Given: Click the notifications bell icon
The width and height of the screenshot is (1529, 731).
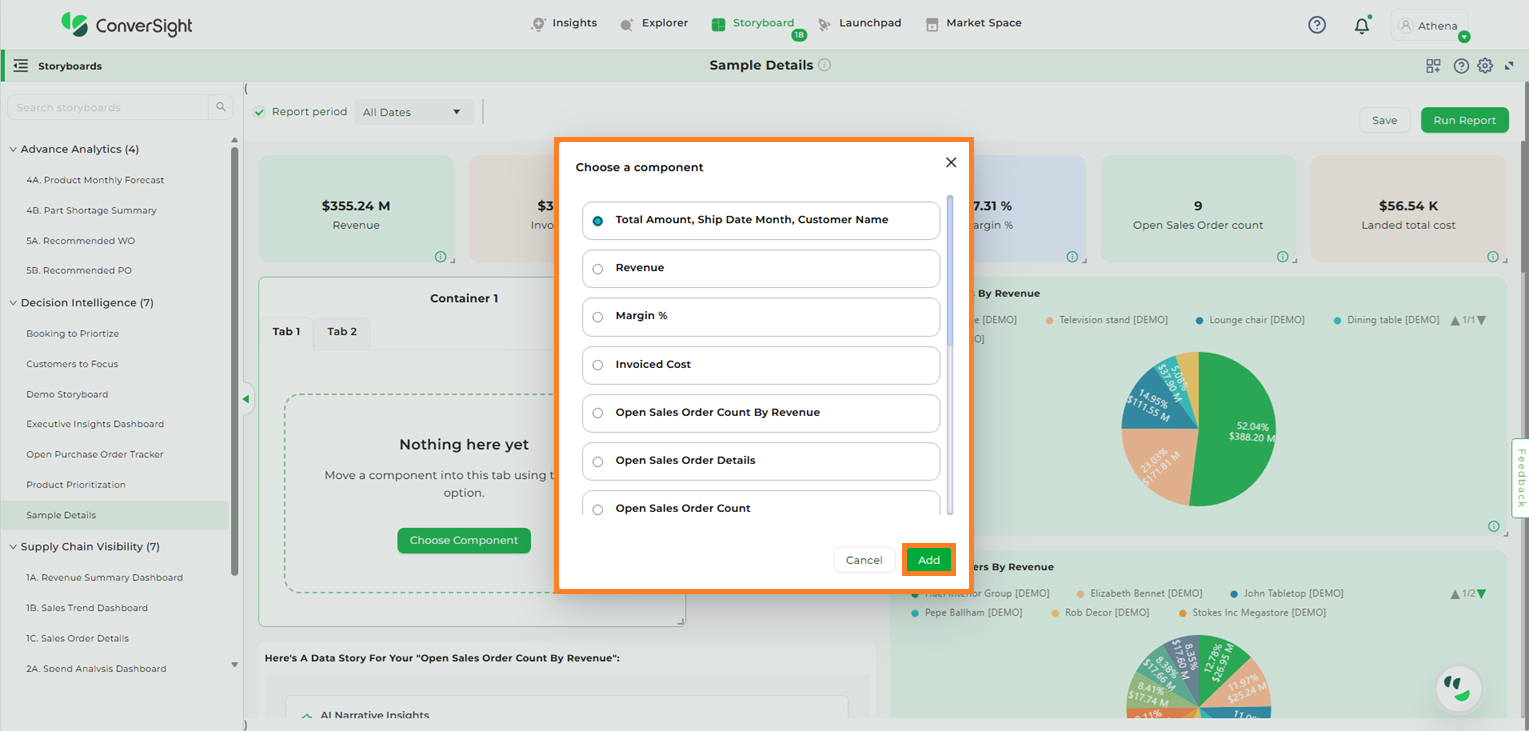Looking at the screenshot, I should tap(1361, 26).
